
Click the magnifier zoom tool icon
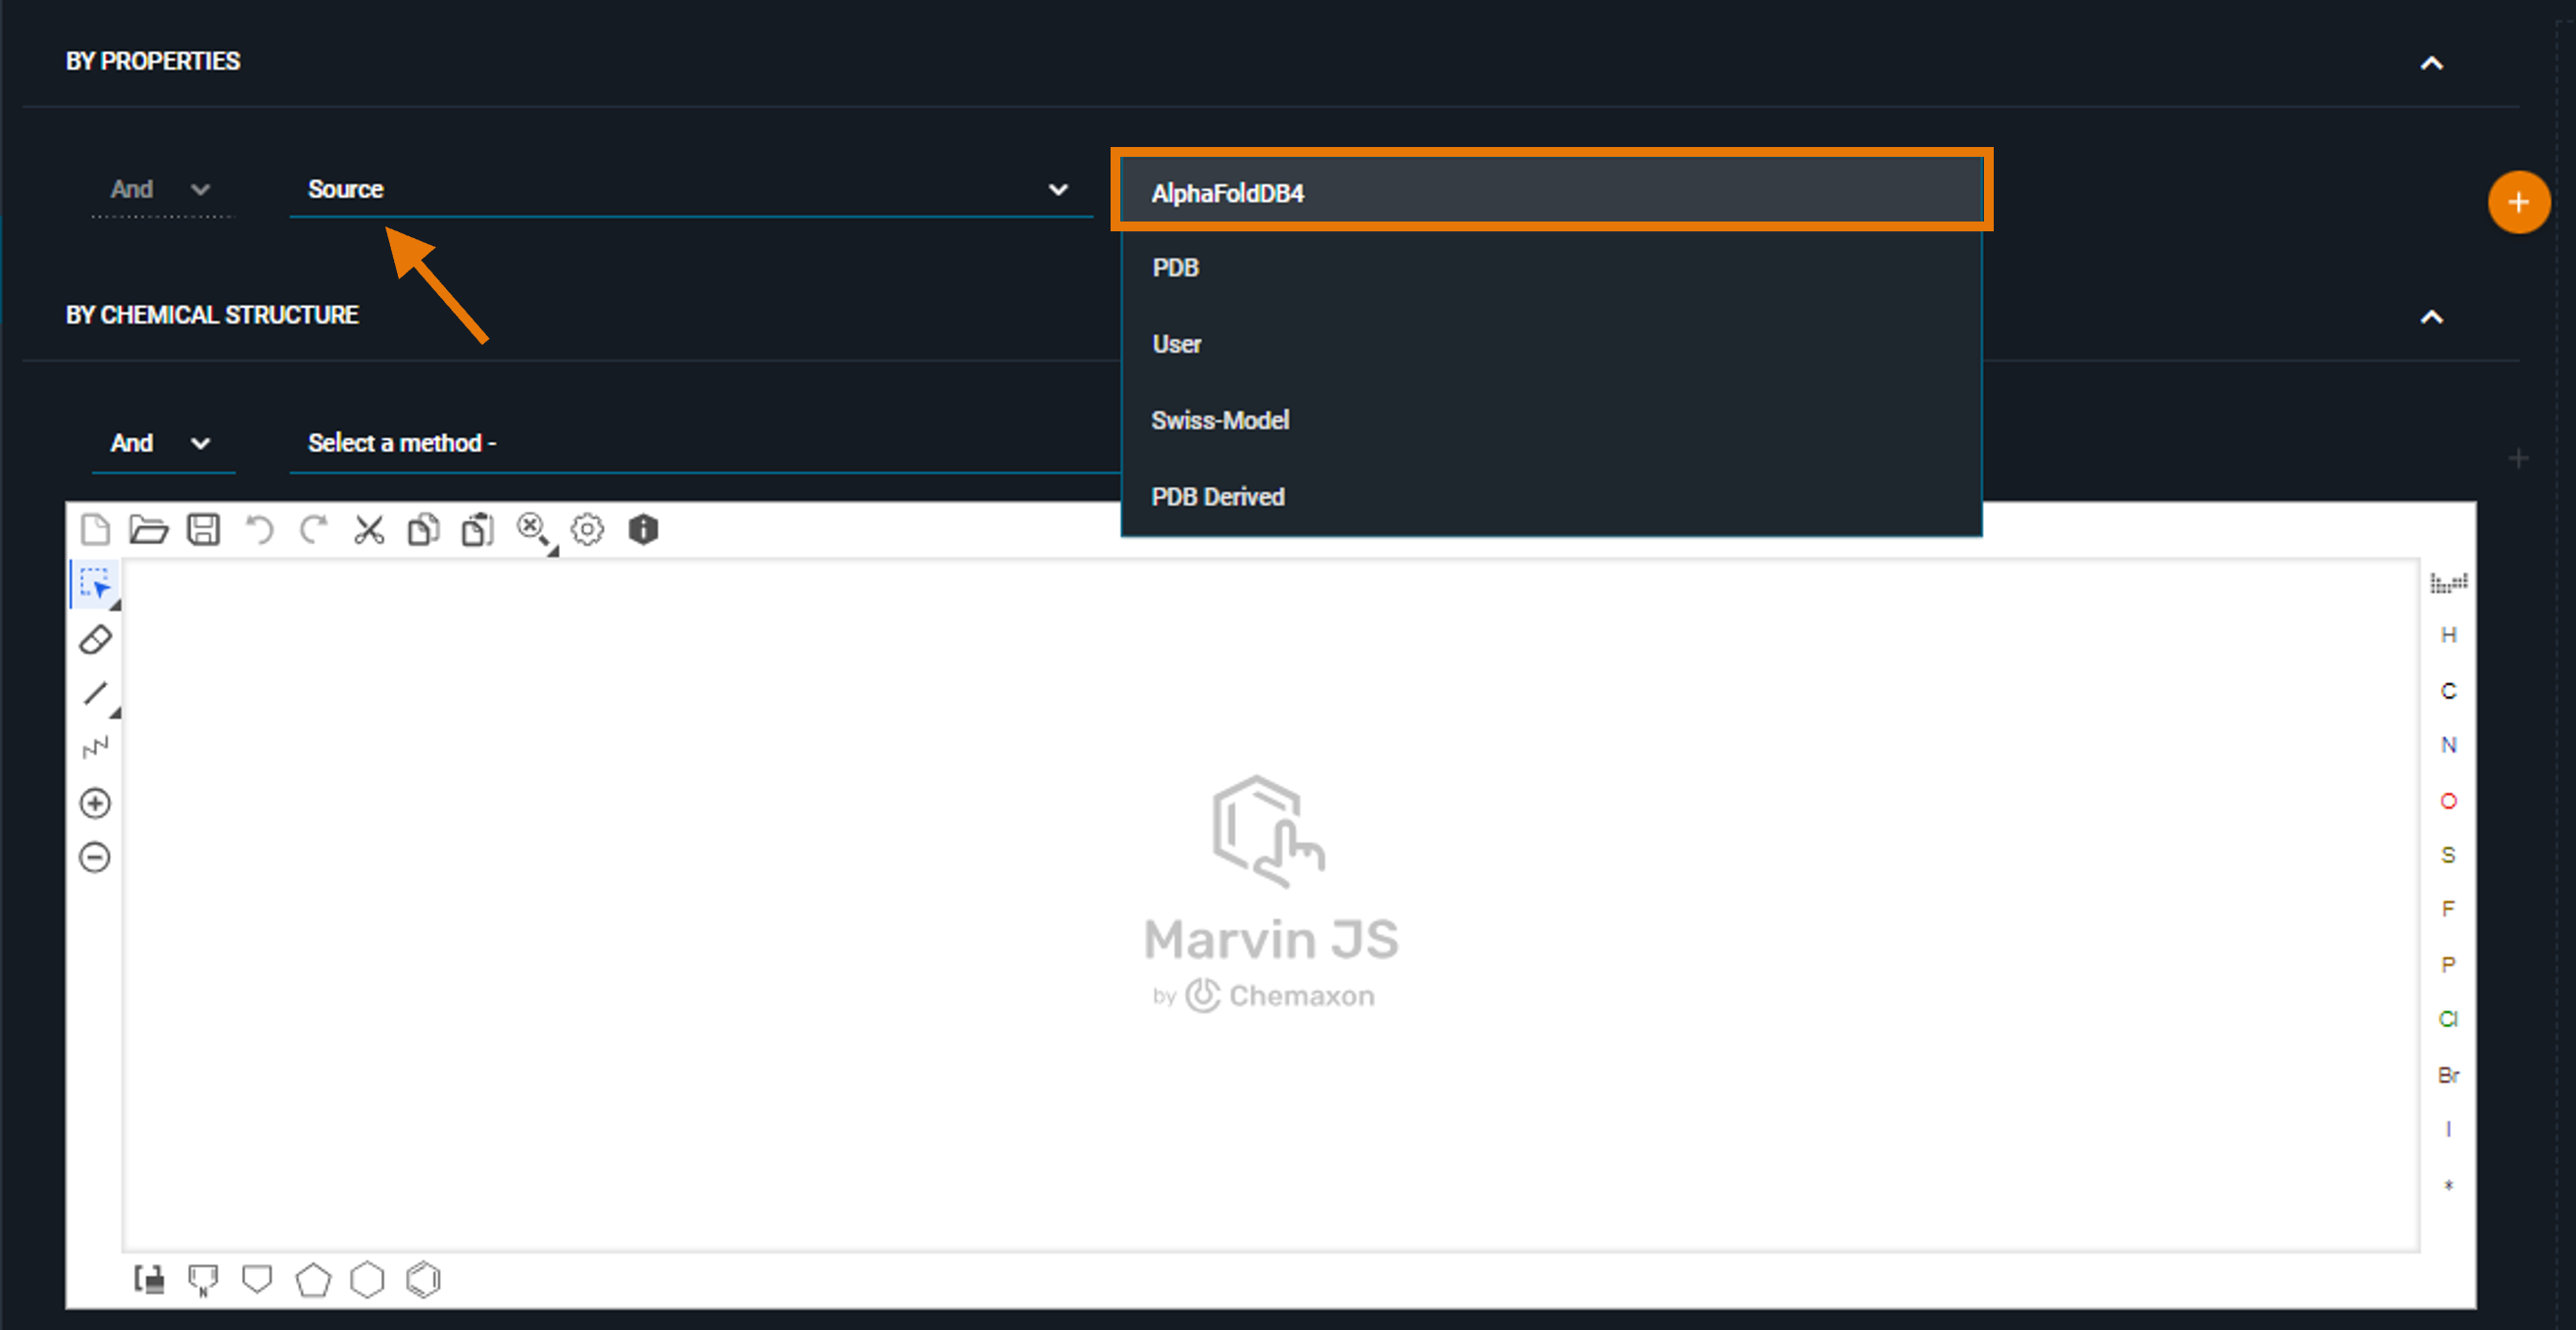tap(534, 530)
